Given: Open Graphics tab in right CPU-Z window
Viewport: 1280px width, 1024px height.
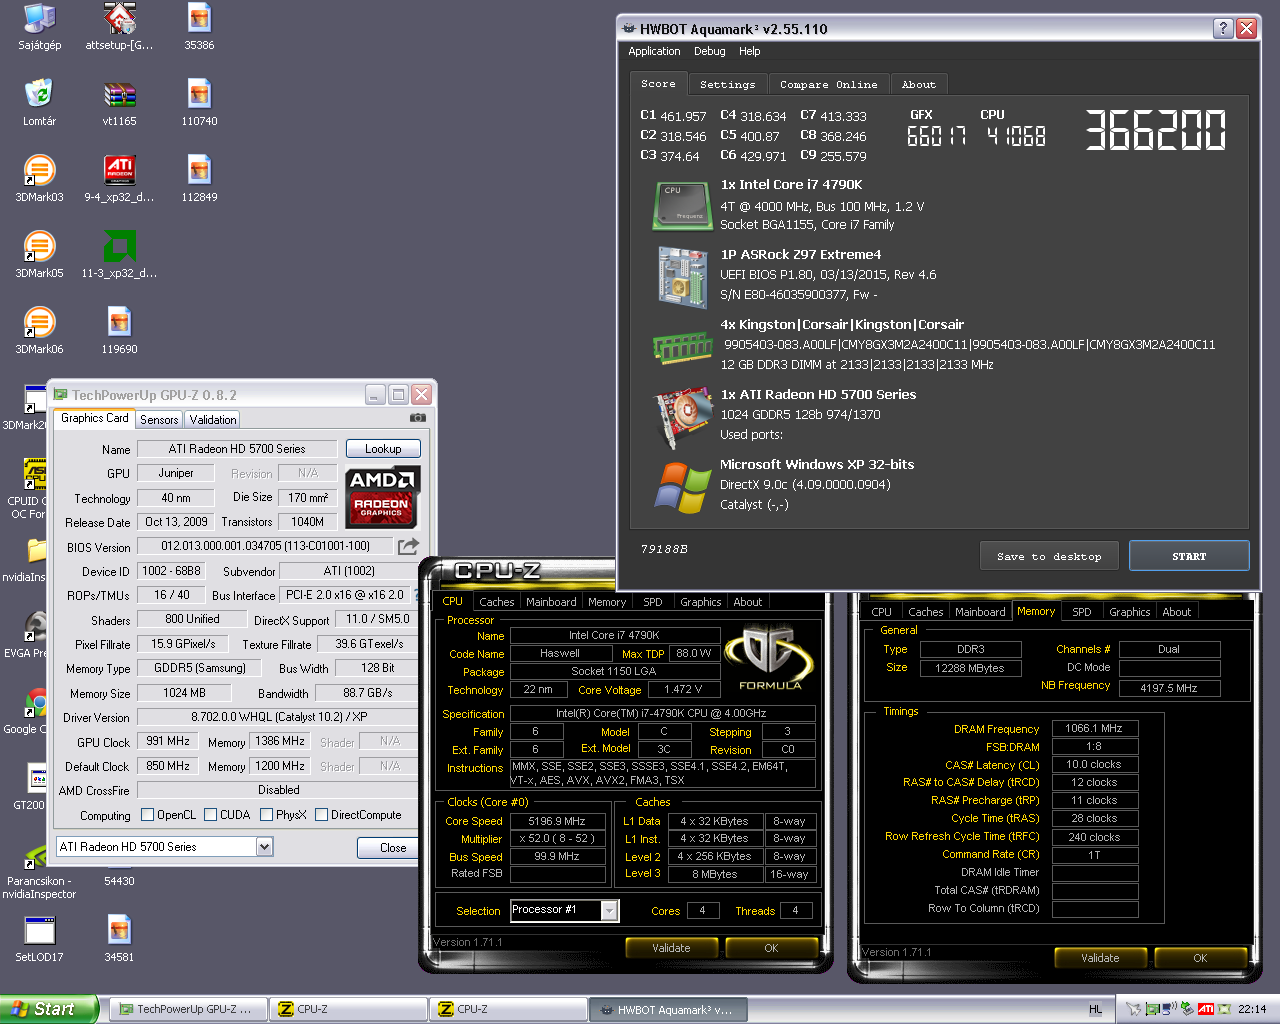Looking at the screenshot, I should click(1130, 612).
